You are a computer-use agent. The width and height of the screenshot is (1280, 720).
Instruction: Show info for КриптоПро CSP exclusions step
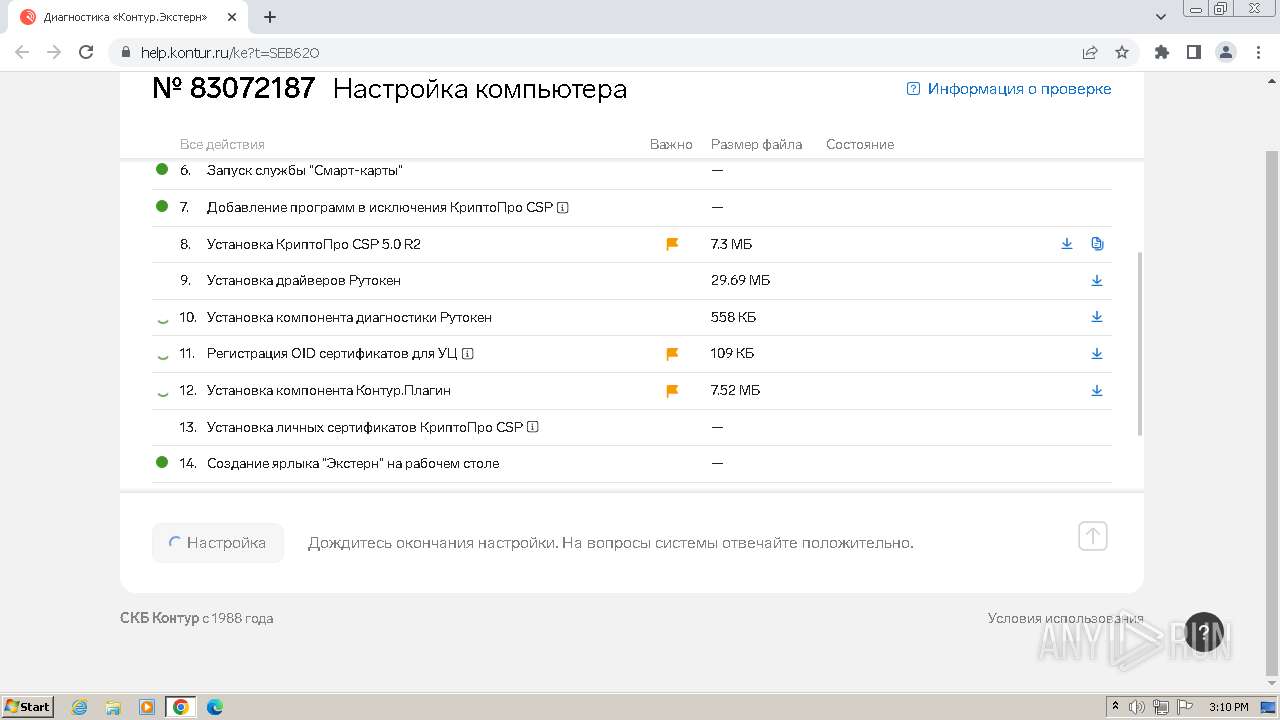[563, 208]
